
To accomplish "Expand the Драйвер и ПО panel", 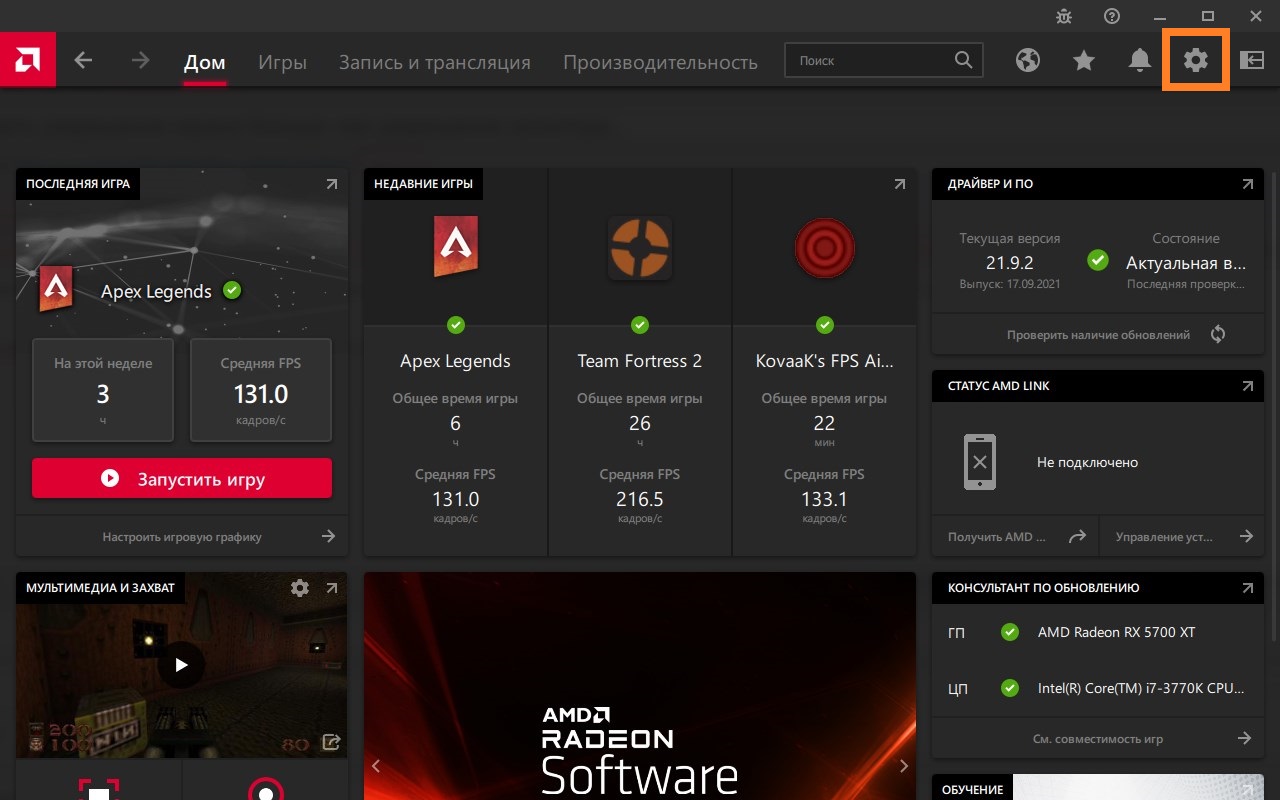I will pyautogui.click(x=1247, y=184).
